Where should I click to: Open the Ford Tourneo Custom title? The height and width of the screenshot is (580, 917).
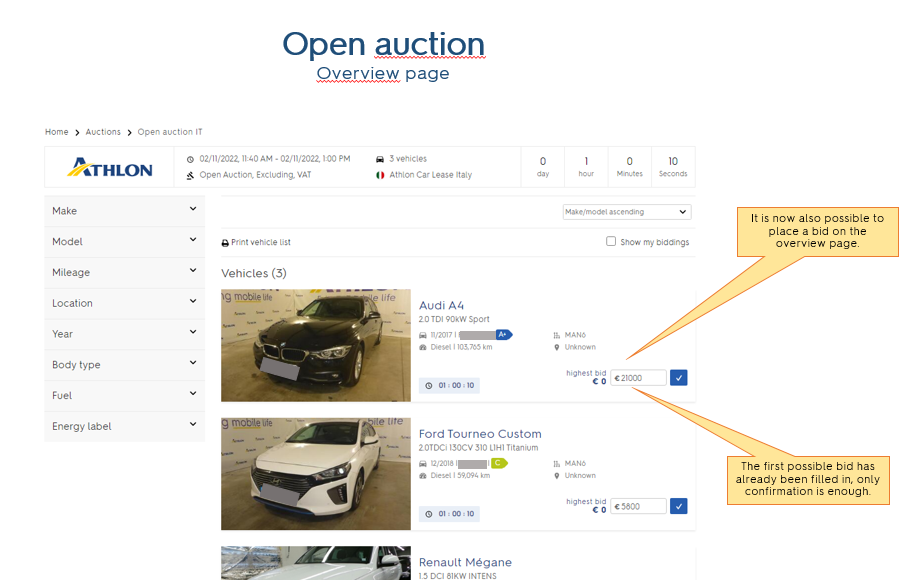[480, 434]
